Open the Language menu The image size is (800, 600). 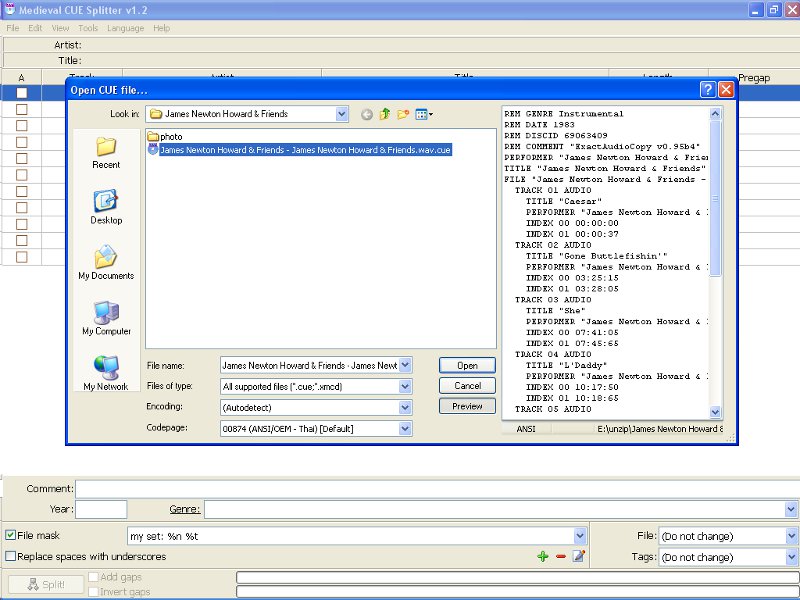point(126,28)
